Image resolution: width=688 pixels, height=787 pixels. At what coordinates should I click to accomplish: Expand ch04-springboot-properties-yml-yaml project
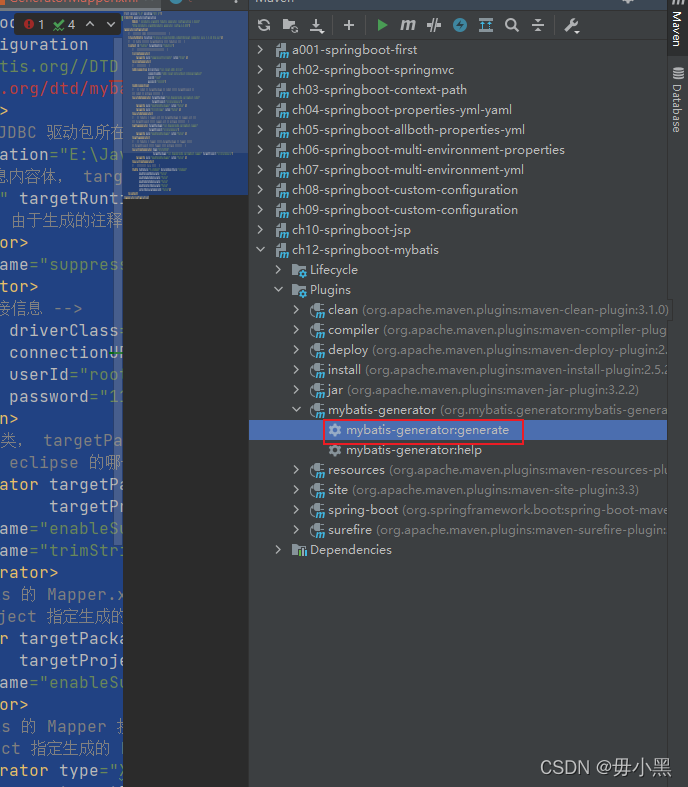pyautogui.click(x=260, y=110)
